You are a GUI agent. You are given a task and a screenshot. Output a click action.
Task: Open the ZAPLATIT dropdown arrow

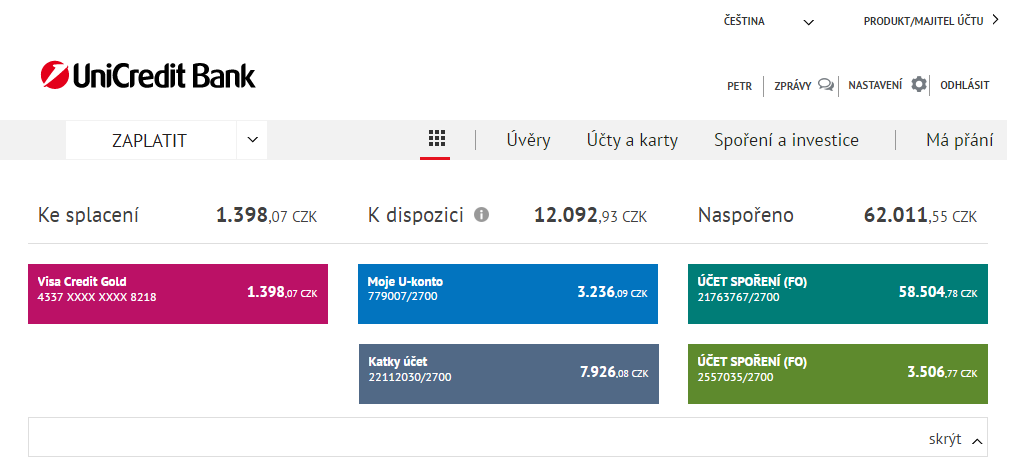tap(253, 139)
